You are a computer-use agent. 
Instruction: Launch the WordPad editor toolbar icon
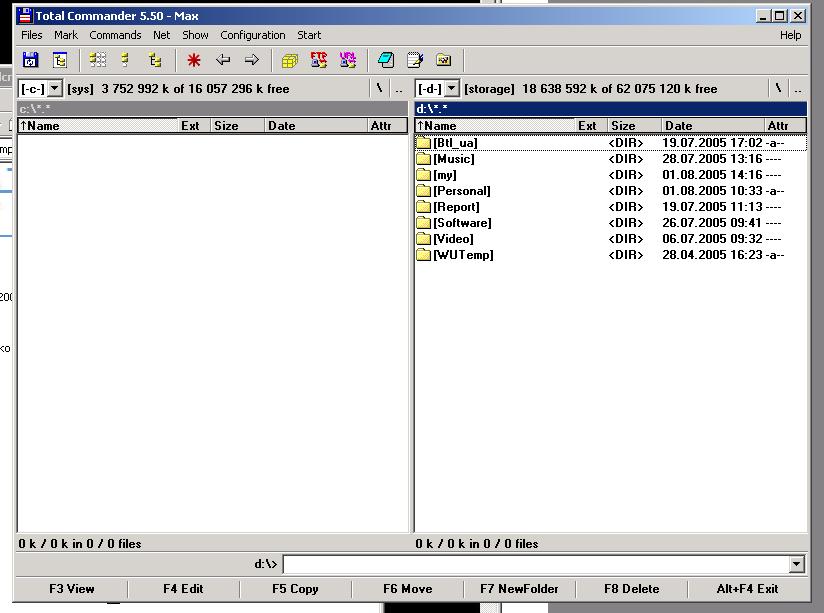[415, 60]
